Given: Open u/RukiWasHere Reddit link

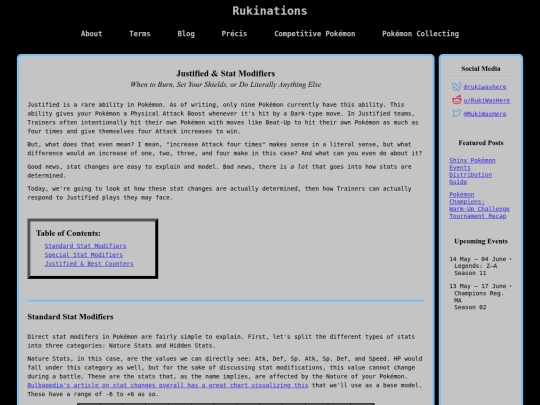Looking at the screenshot, I should pyautogui.click(x=487, y=100).
